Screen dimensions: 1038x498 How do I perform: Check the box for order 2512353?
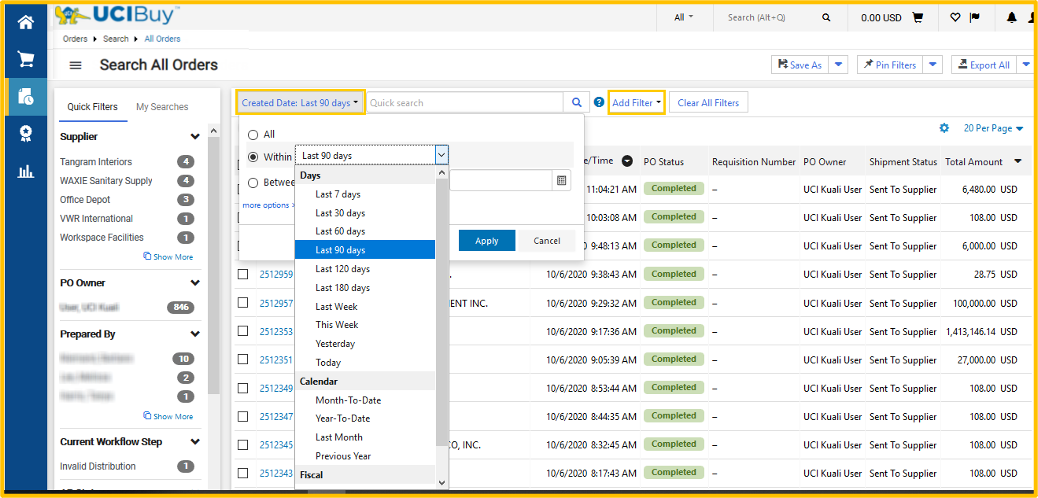click(x=243, y=330)
